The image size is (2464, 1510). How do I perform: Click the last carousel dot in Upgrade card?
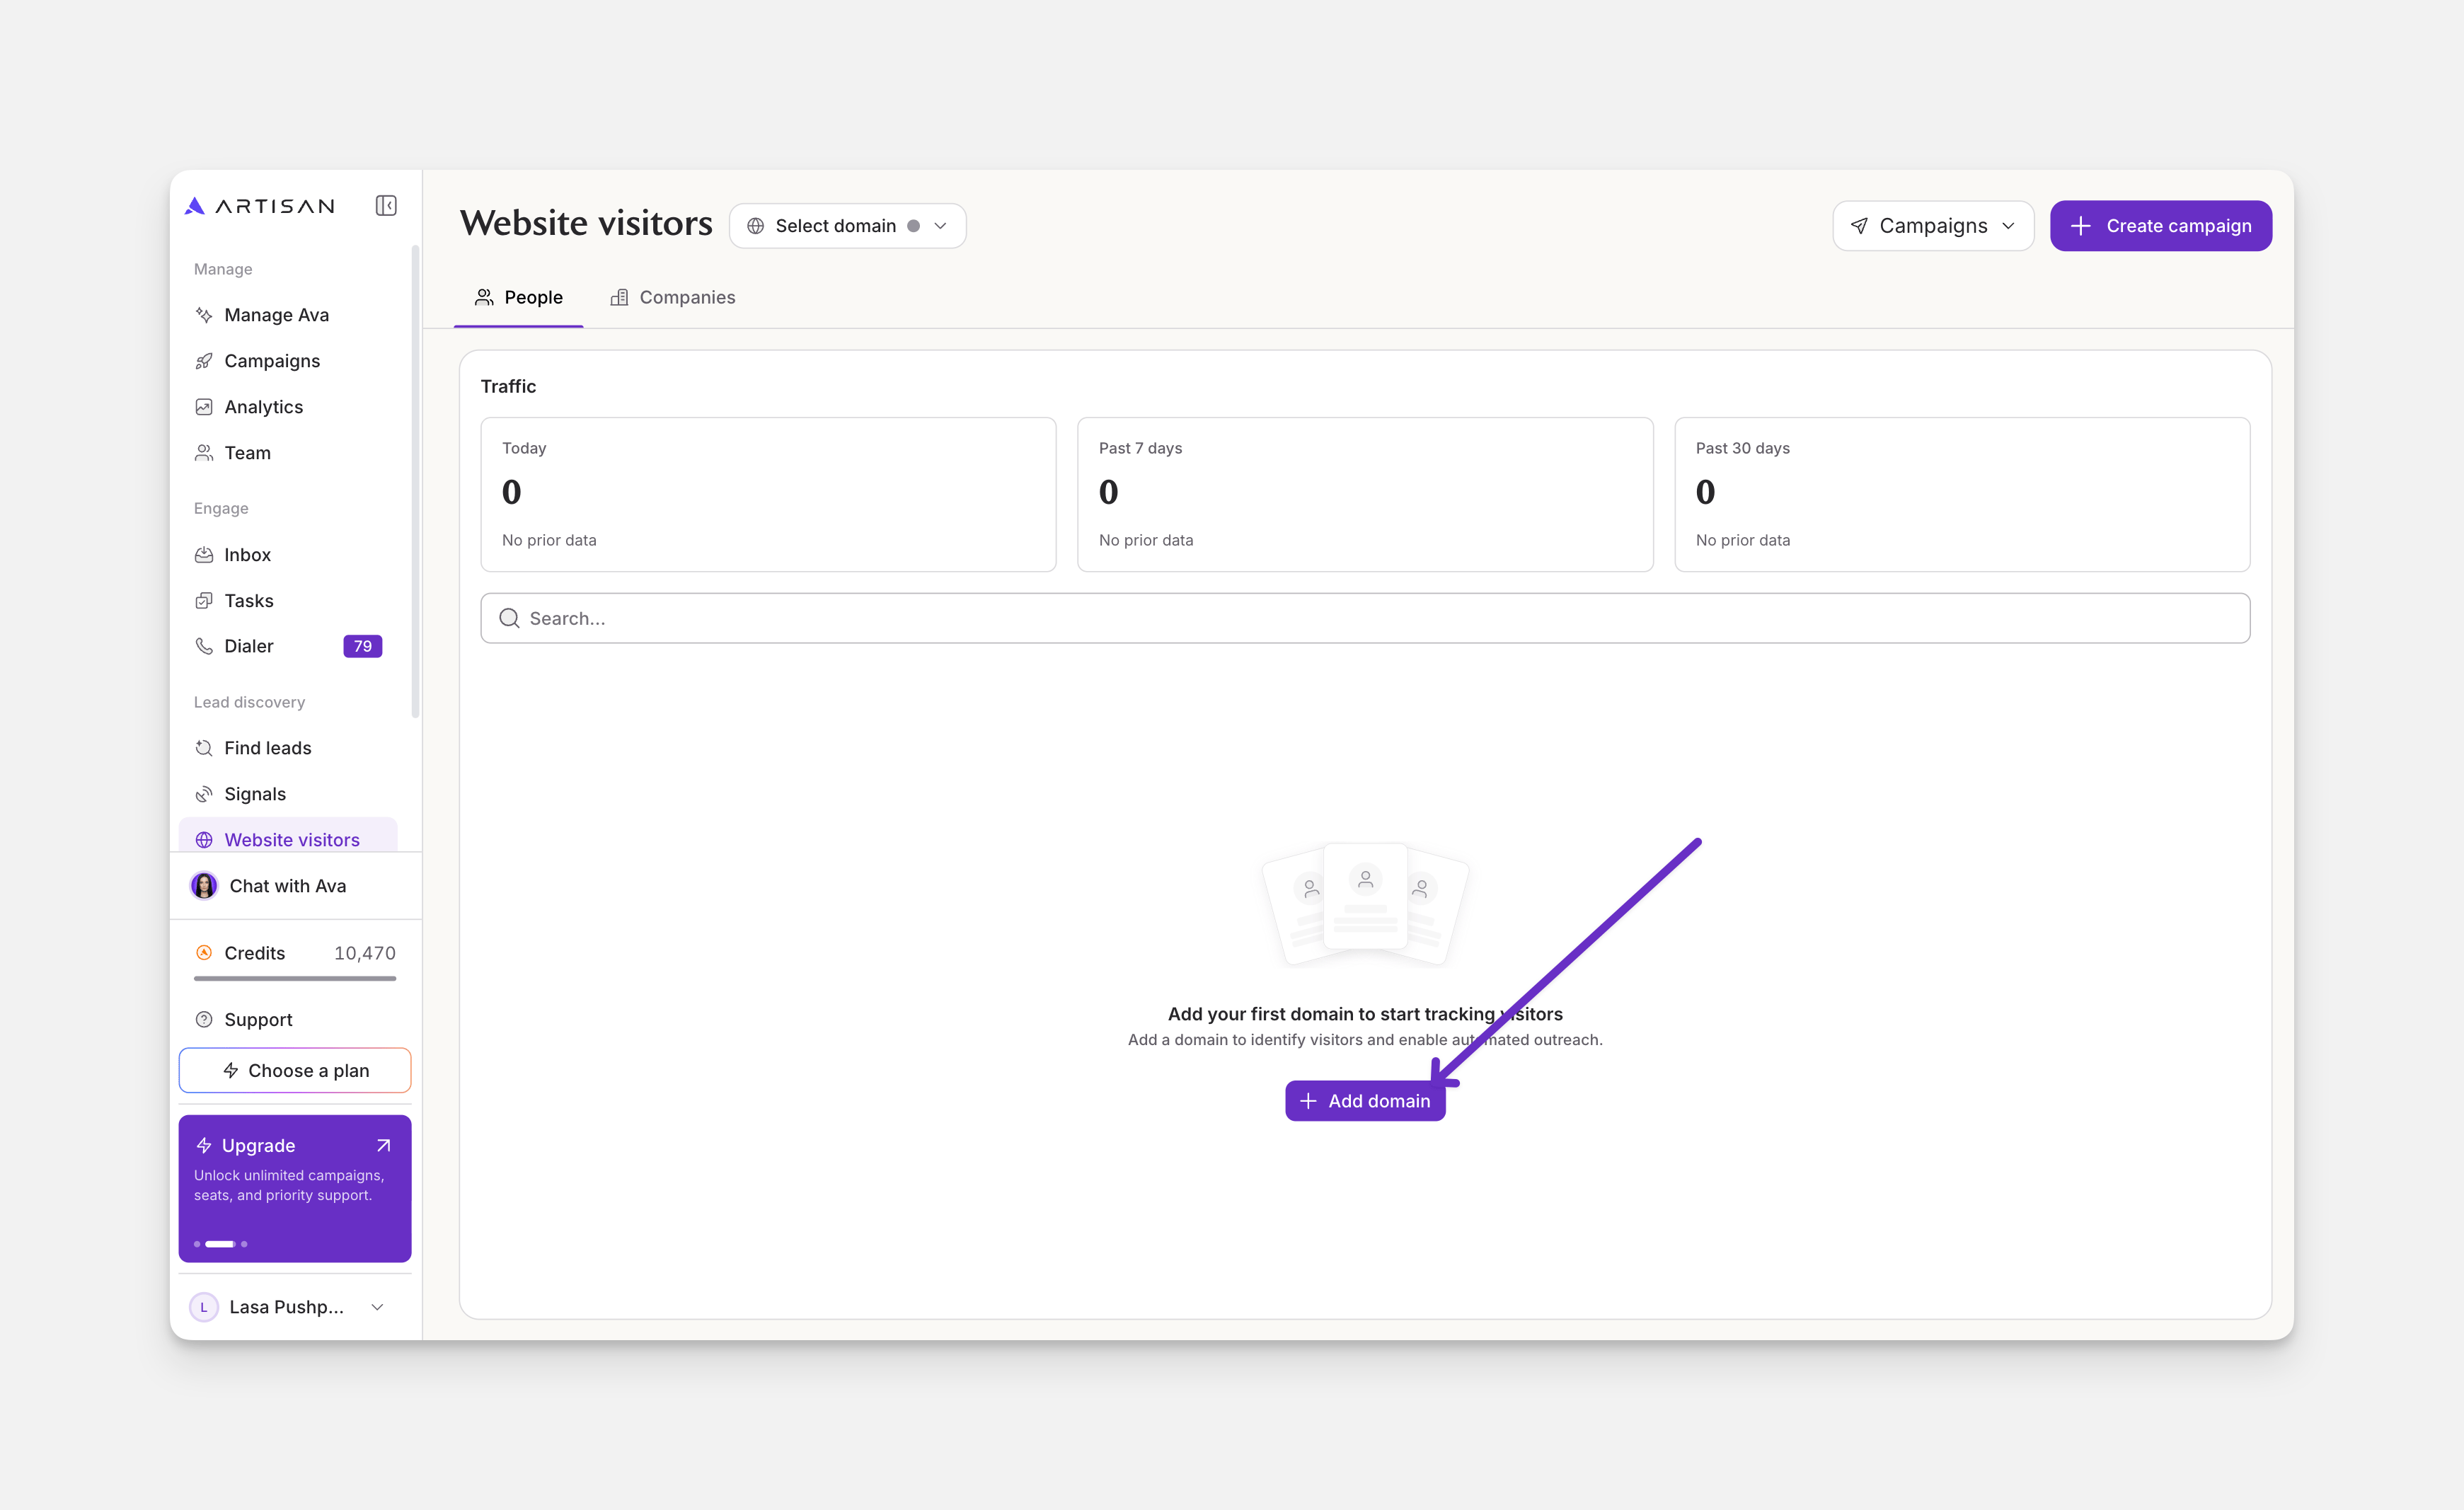(244, 1244)
